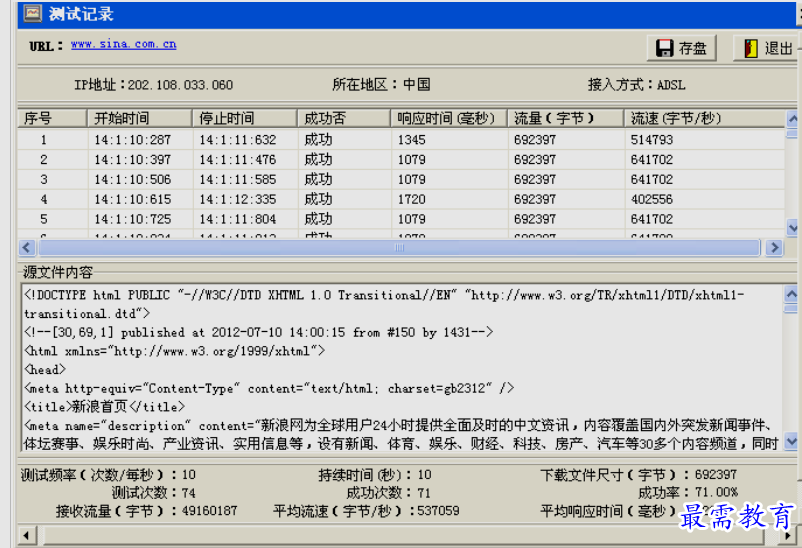802x548 pixels.
Task: Click the 平均流速 537059 value
Action: click(438, 511)
